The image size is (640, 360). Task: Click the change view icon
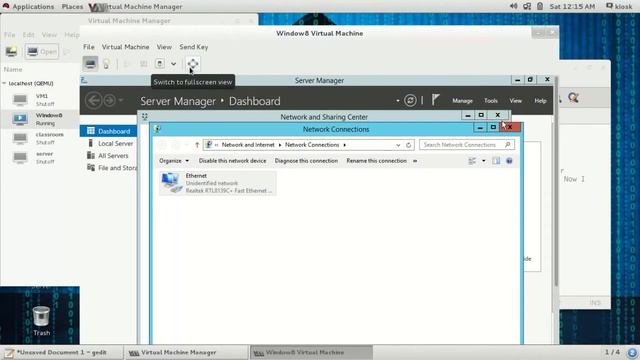coord(472,161)
